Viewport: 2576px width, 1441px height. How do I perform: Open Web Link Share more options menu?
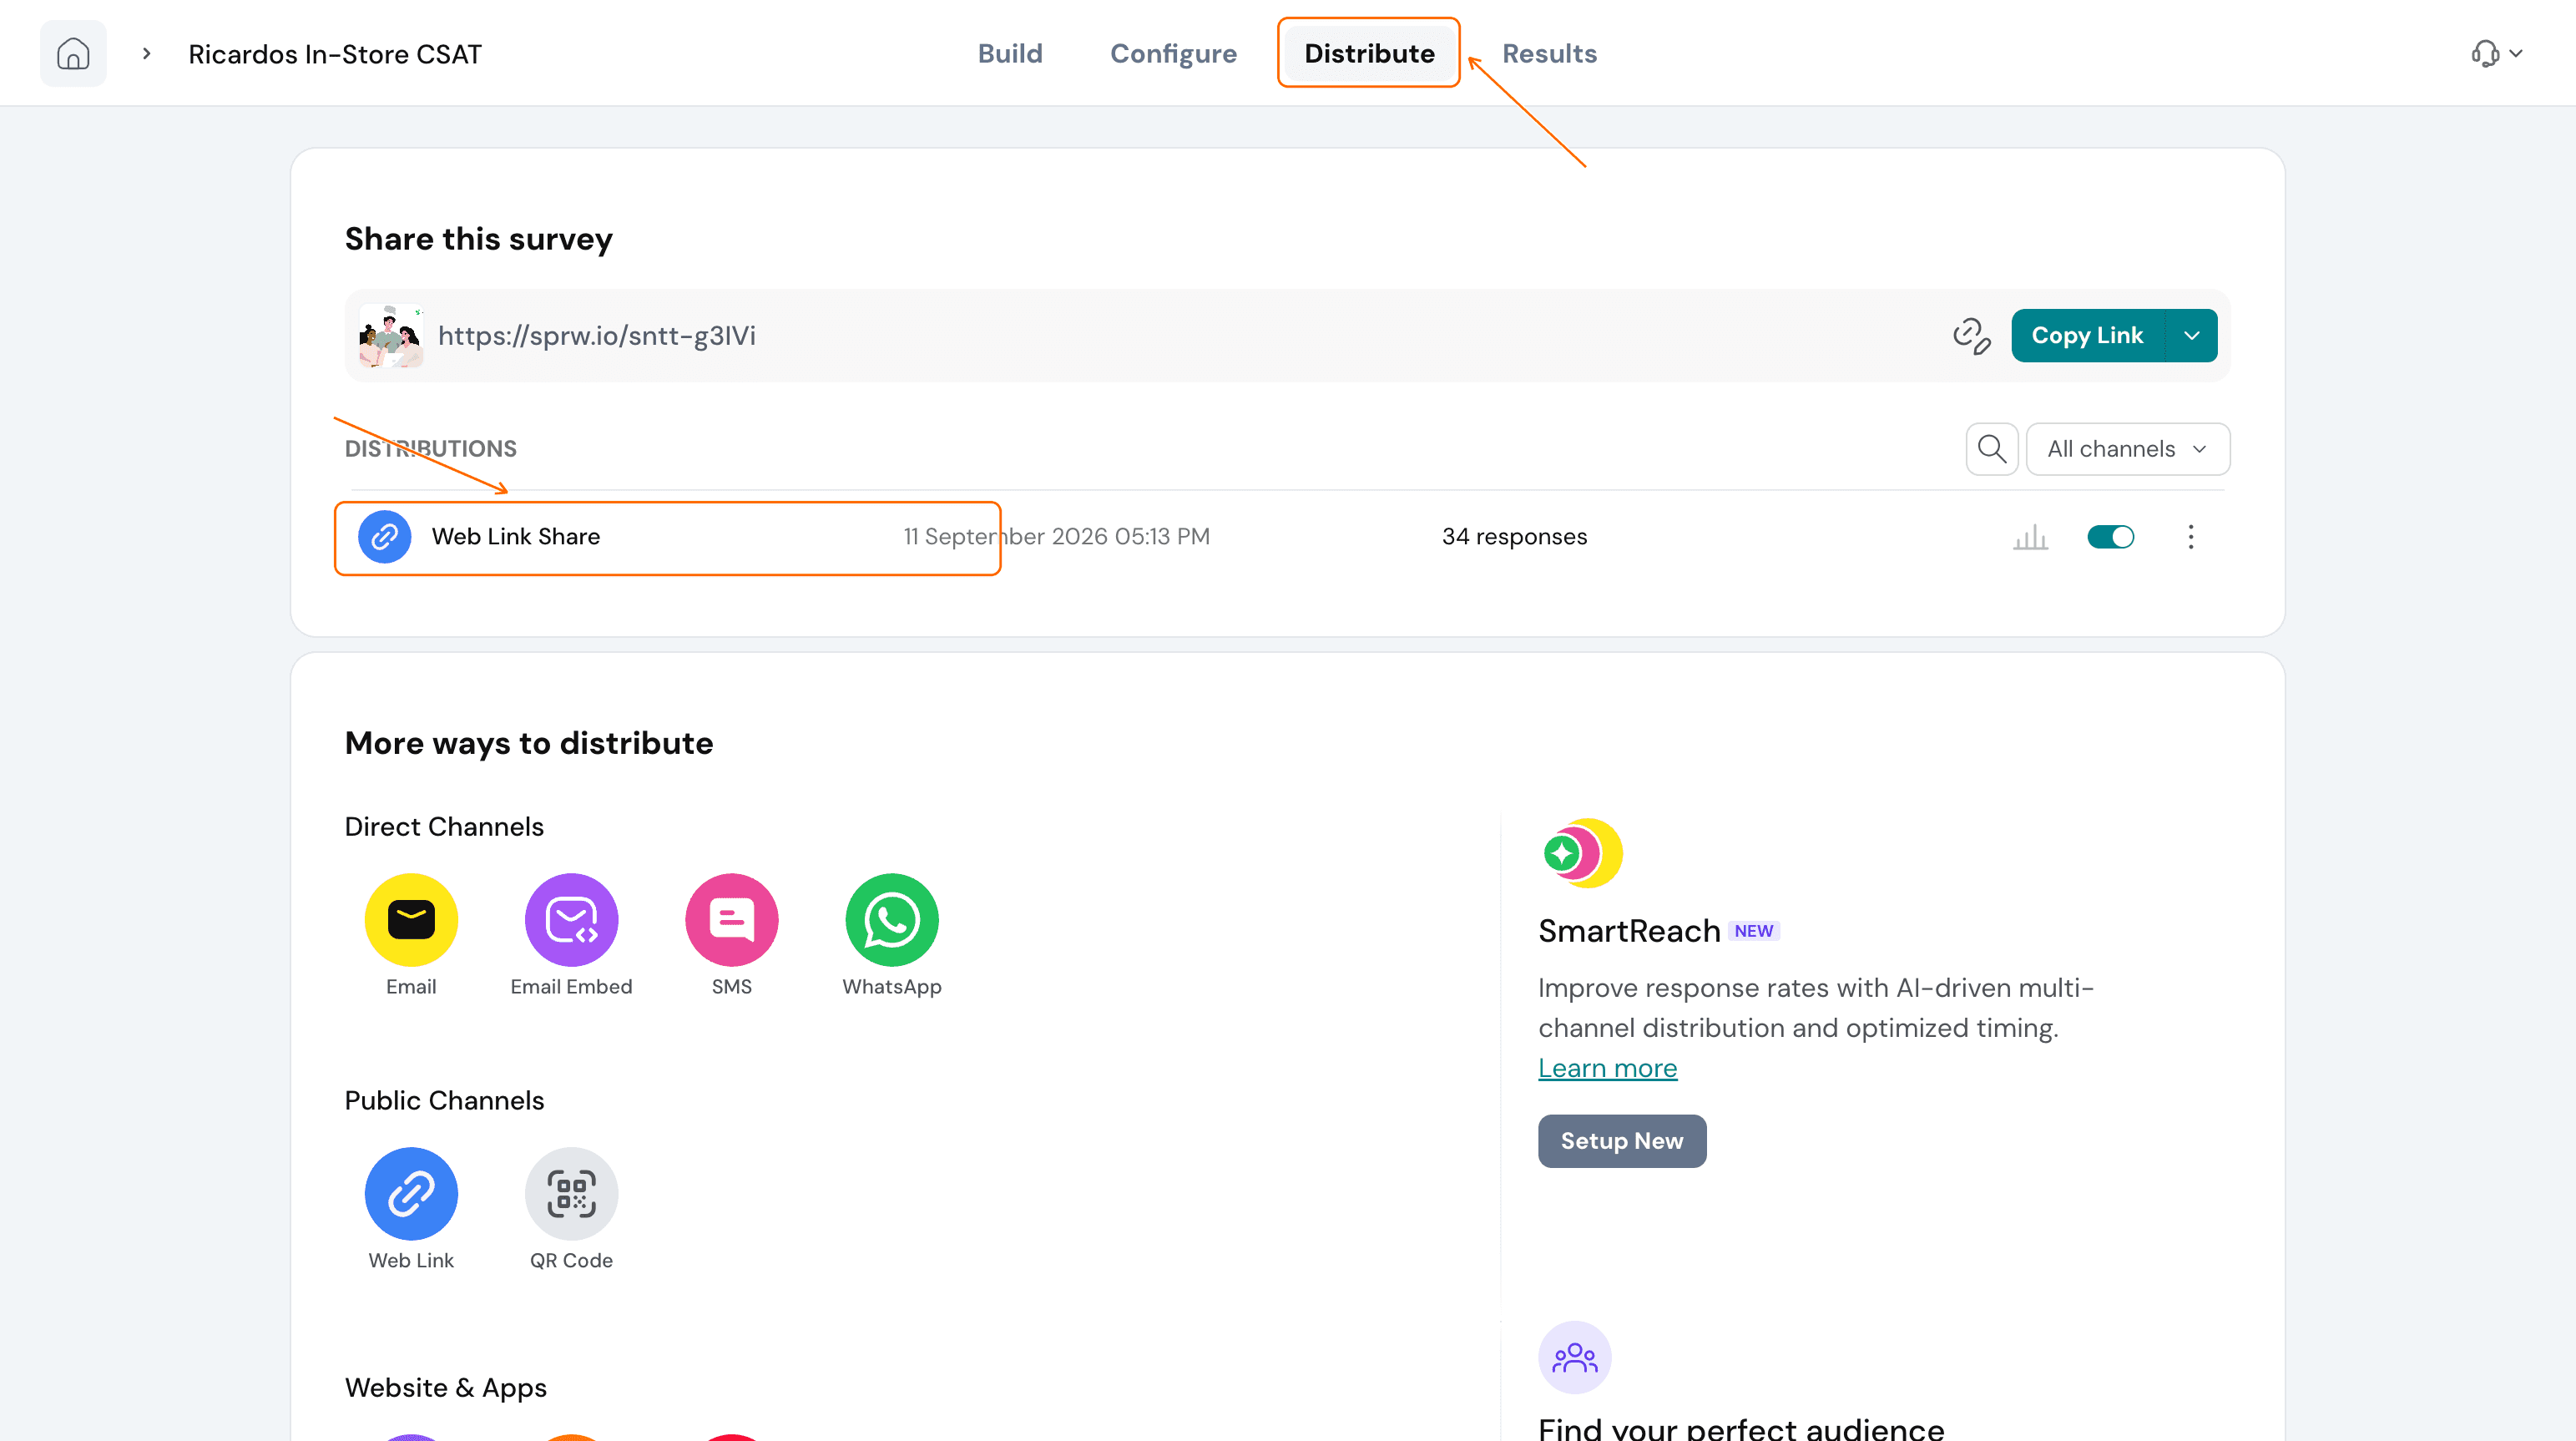2190,537
